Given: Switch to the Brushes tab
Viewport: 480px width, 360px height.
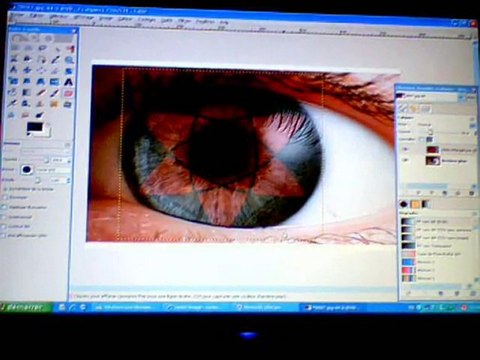Looking at the screenshot, I should point(404,204).
